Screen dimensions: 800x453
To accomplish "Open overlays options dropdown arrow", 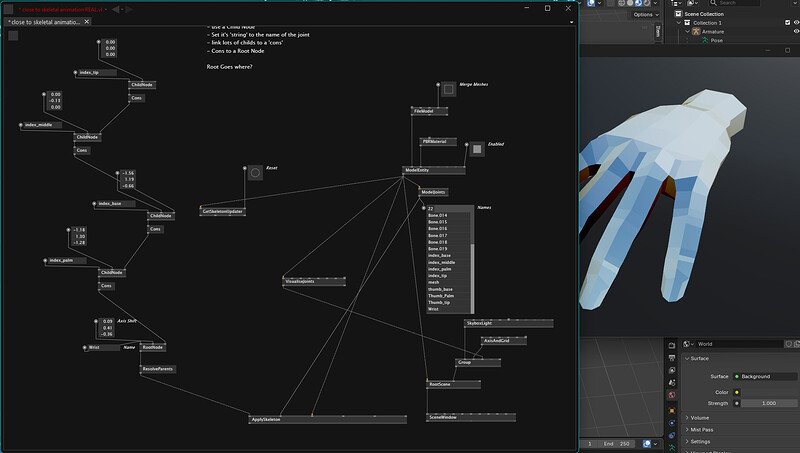I will [599, 3].
